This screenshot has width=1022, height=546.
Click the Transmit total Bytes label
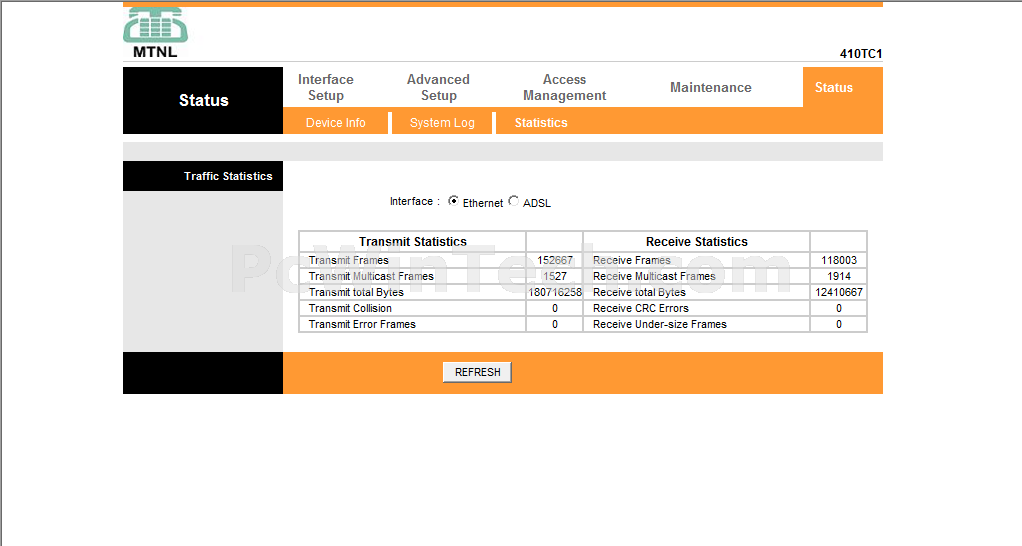coord(357,292)
